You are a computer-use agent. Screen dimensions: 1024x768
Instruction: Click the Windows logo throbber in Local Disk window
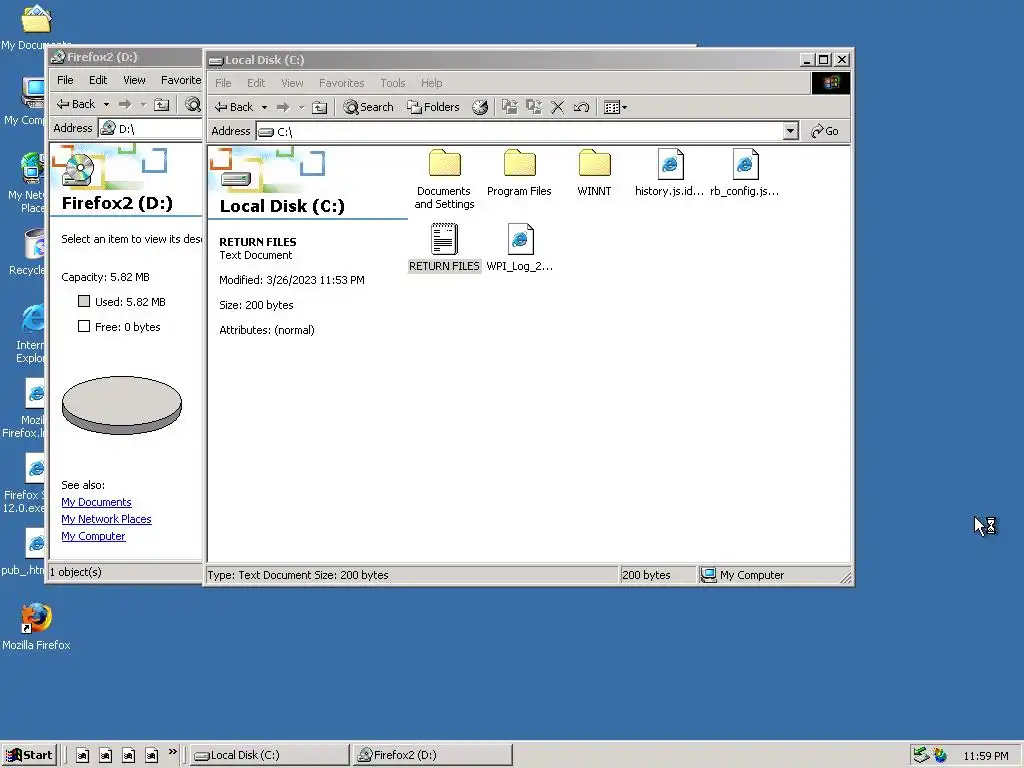[831, 83]
